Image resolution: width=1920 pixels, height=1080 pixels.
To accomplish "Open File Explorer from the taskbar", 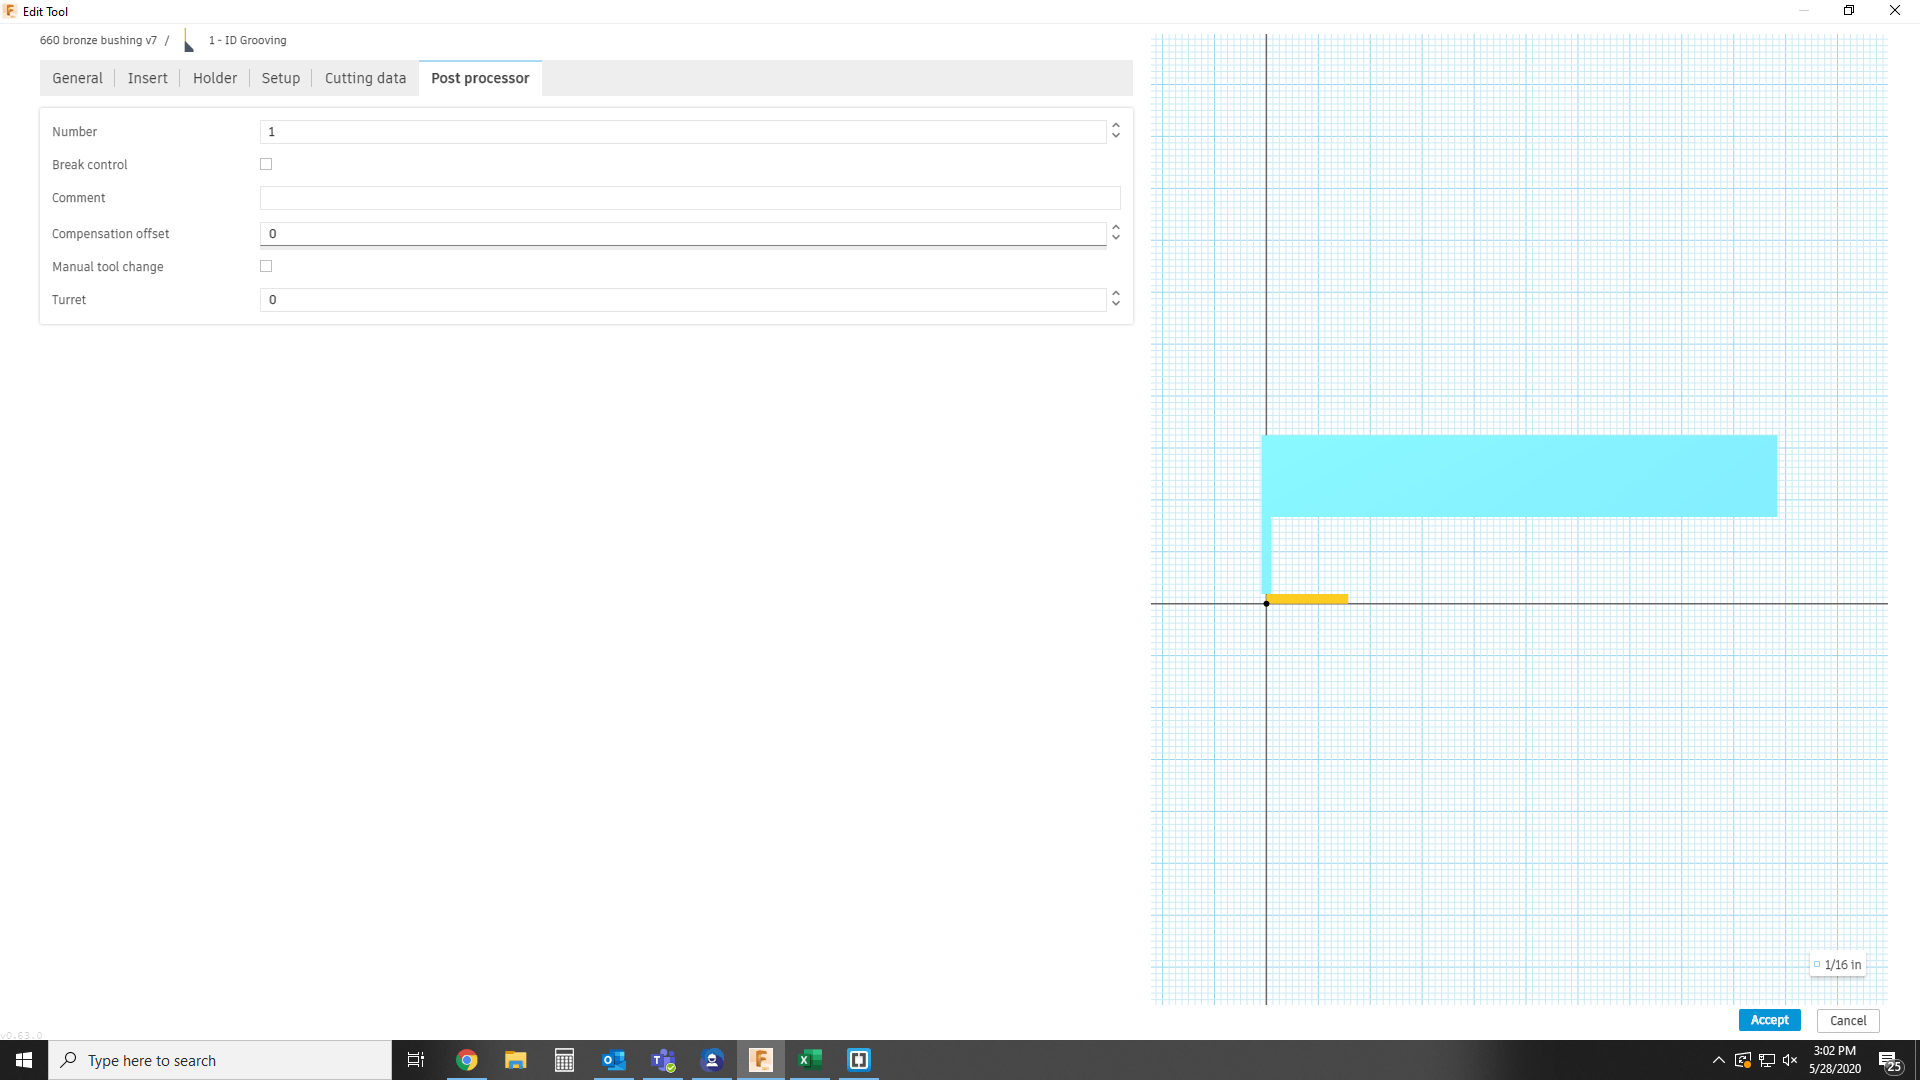I will click(516, 1060).
